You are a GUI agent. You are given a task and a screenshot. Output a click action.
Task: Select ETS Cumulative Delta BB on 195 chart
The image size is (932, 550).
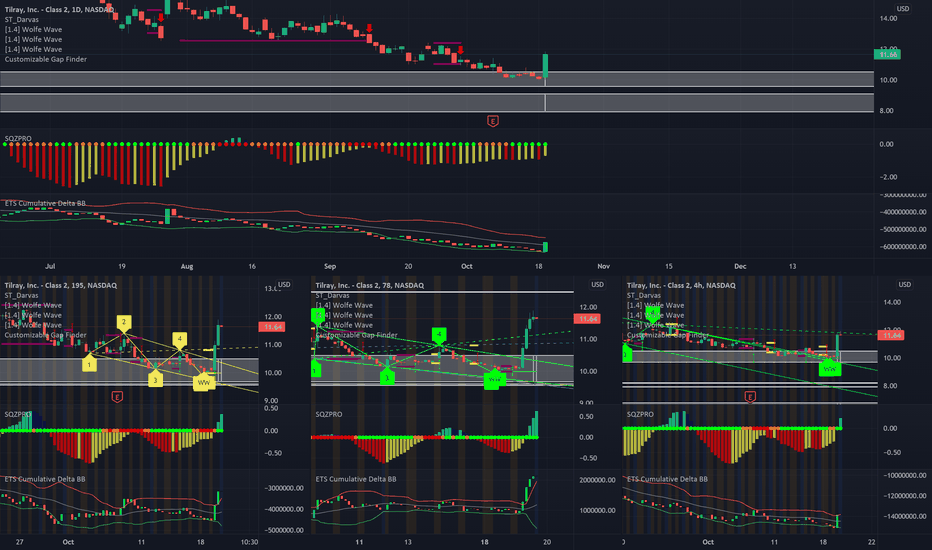coord(45,479)
